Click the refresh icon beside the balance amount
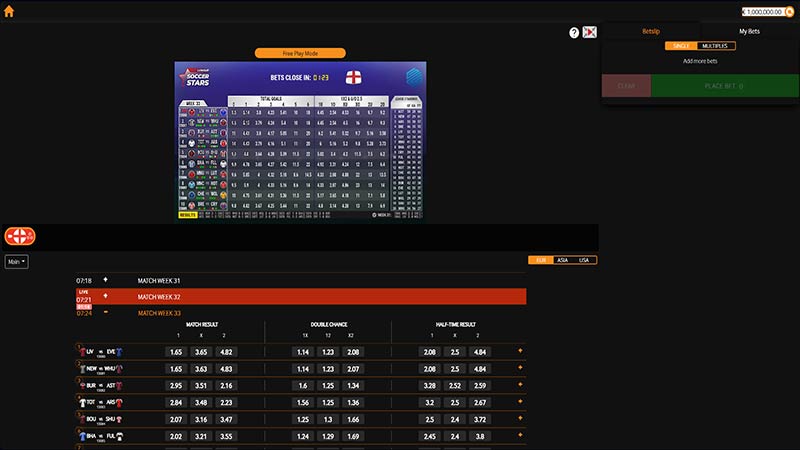Viewport: 800px width, 450px height. pyautogui.click(x=789, y=12)
